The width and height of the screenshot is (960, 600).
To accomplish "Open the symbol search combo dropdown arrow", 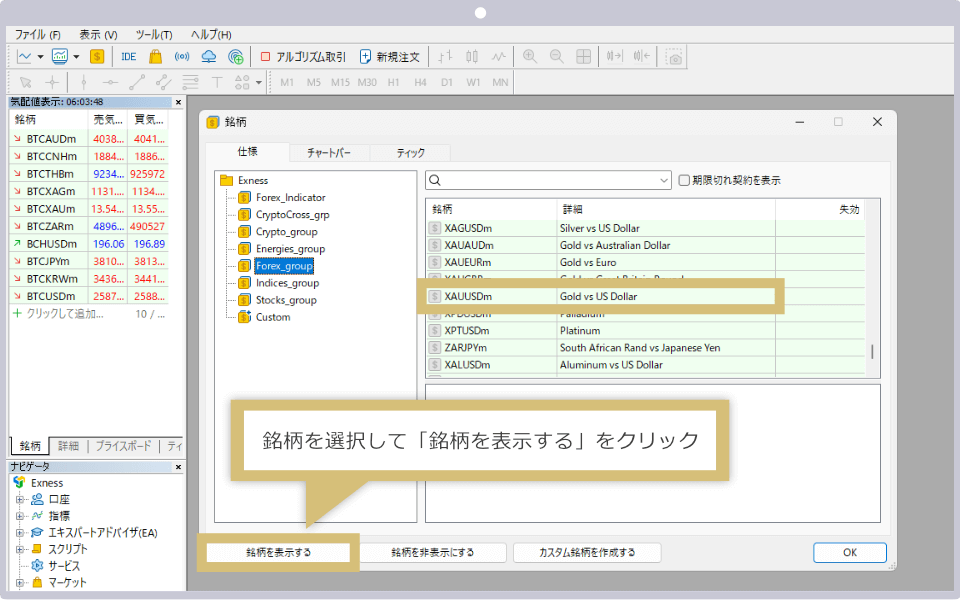I will coord(664,181).
